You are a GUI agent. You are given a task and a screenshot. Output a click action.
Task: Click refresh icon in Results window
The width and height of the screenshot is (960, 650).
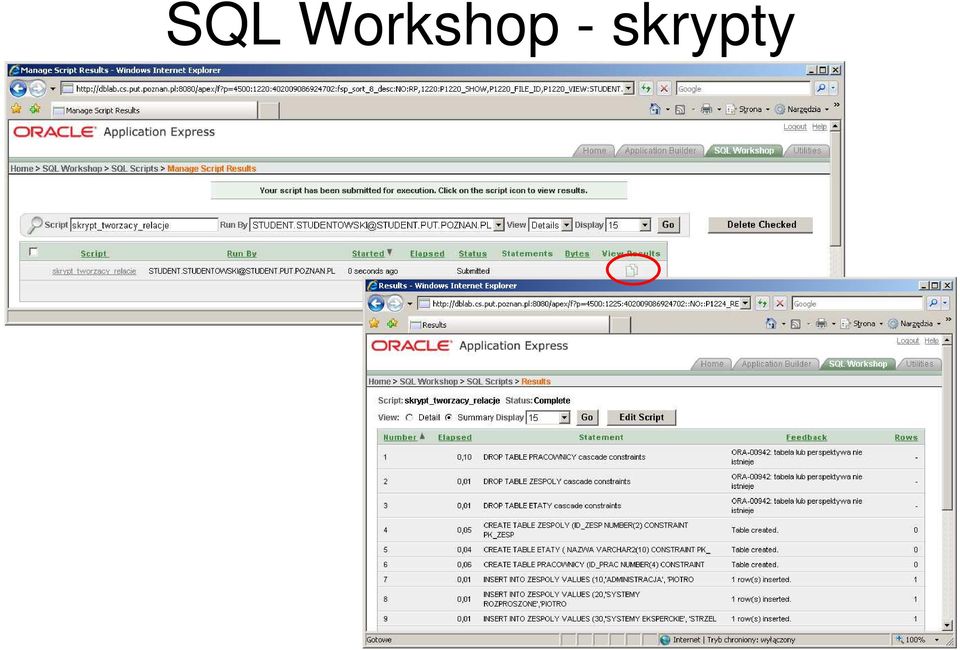click(x=762, y=304)
